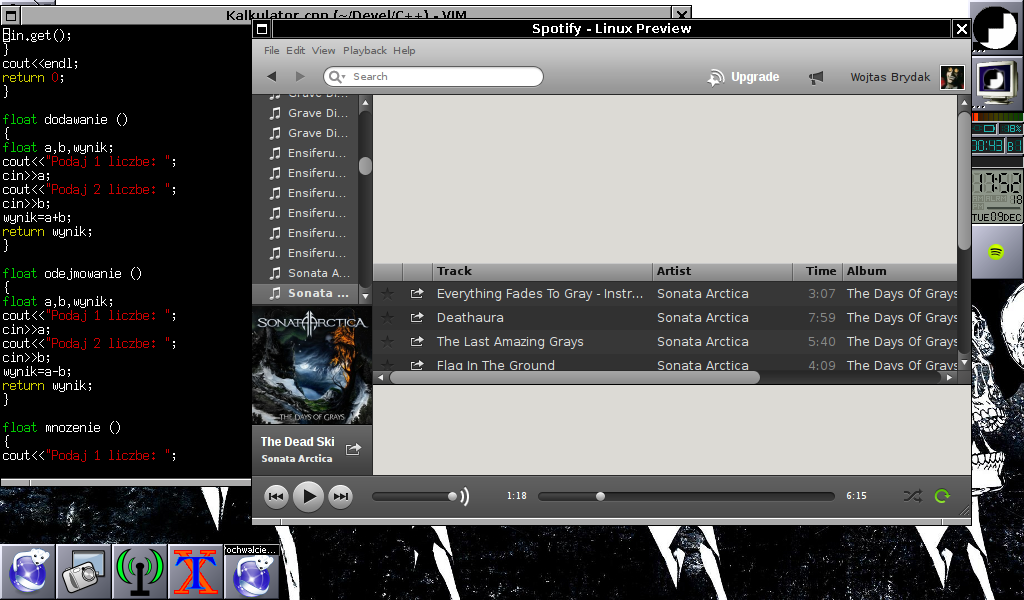The height and width of the screenshot is (600, 1024).
Task: Share the Everything Fades To Gray track
Action: pos(417,294)
